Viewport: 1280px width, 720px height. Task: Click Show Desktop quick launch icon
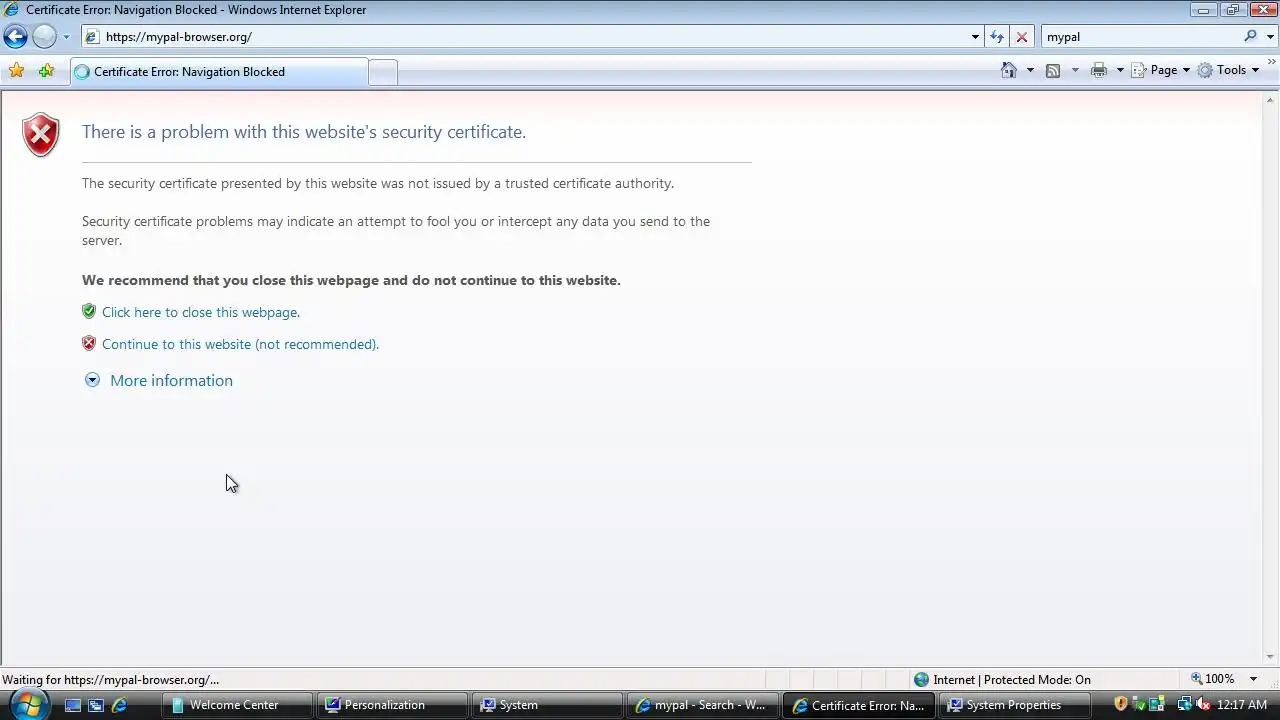73,705
